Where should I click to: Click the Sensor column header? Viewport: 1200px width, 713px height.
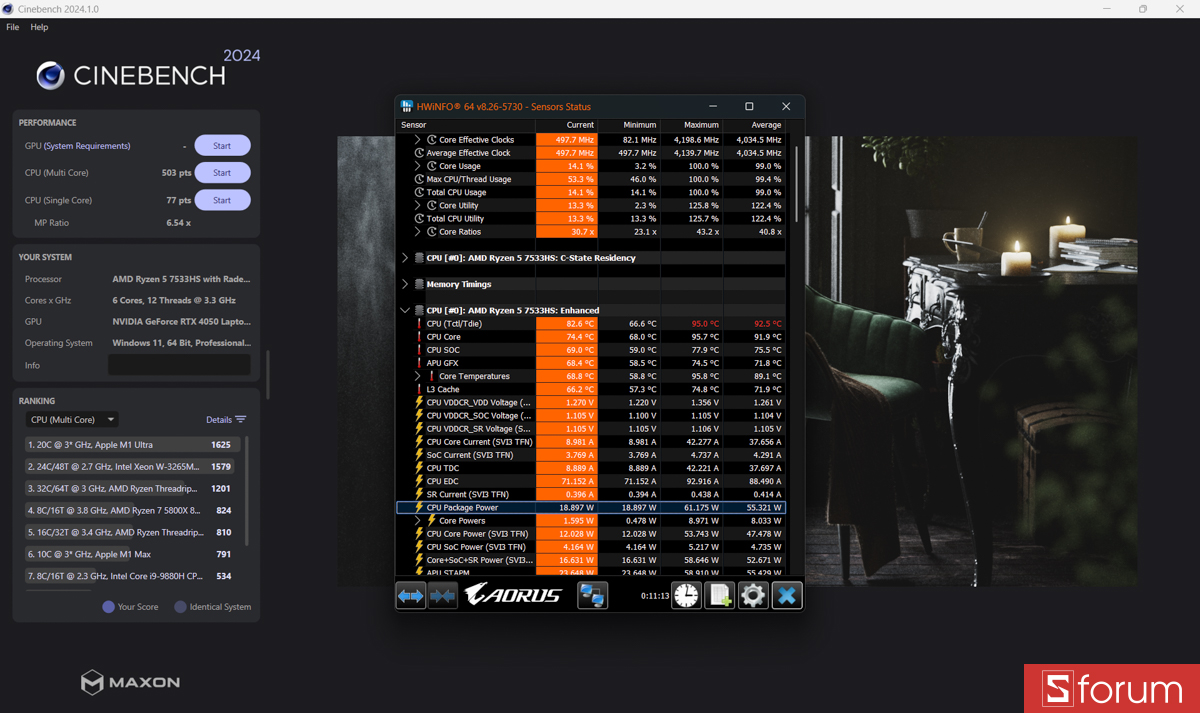click(466, 125)
